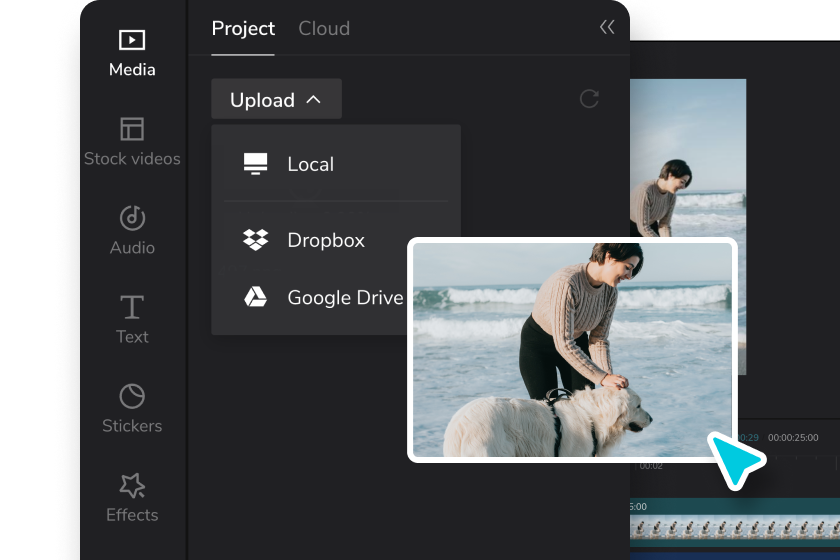This screenshot has width=840, height=560.
Task: Open the Stickers panel icon
Action: pyautogui.click(x=132, y=396)
